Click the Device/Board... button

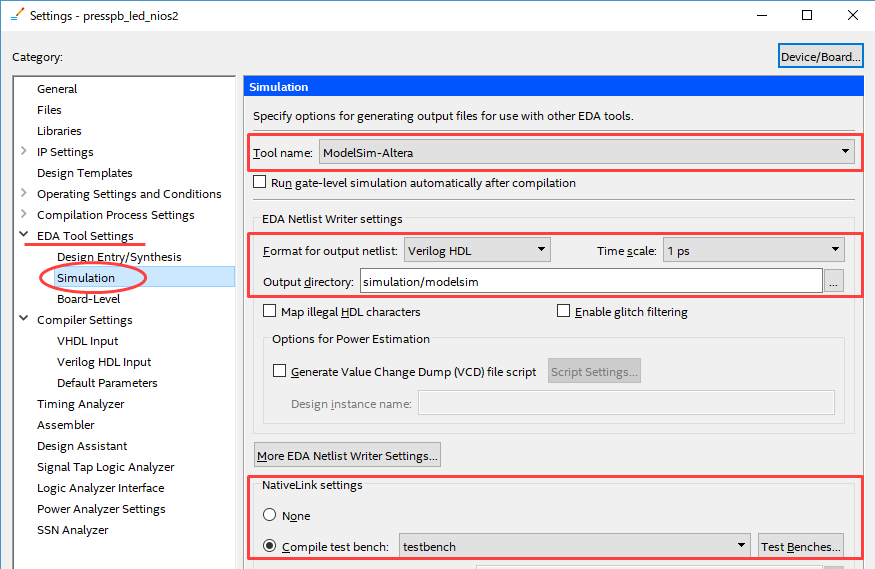click(x=820, y=56)
